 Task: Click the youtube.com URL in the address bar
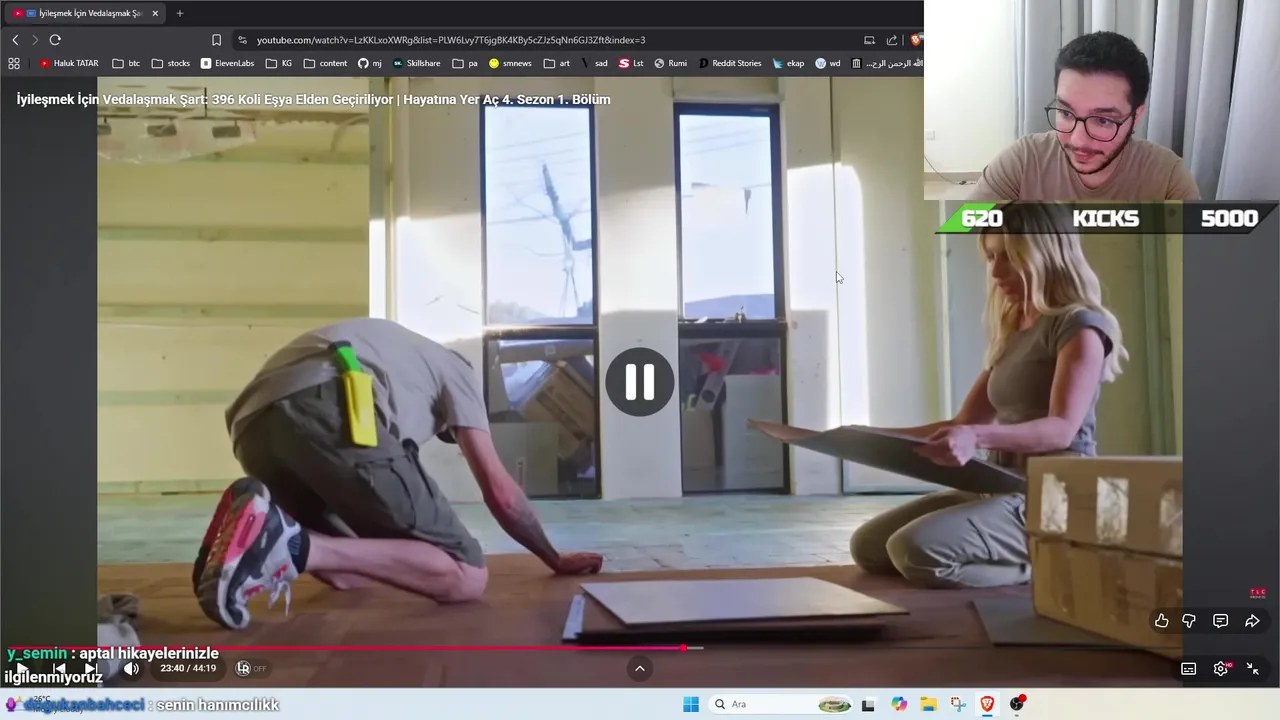point(451,40)
